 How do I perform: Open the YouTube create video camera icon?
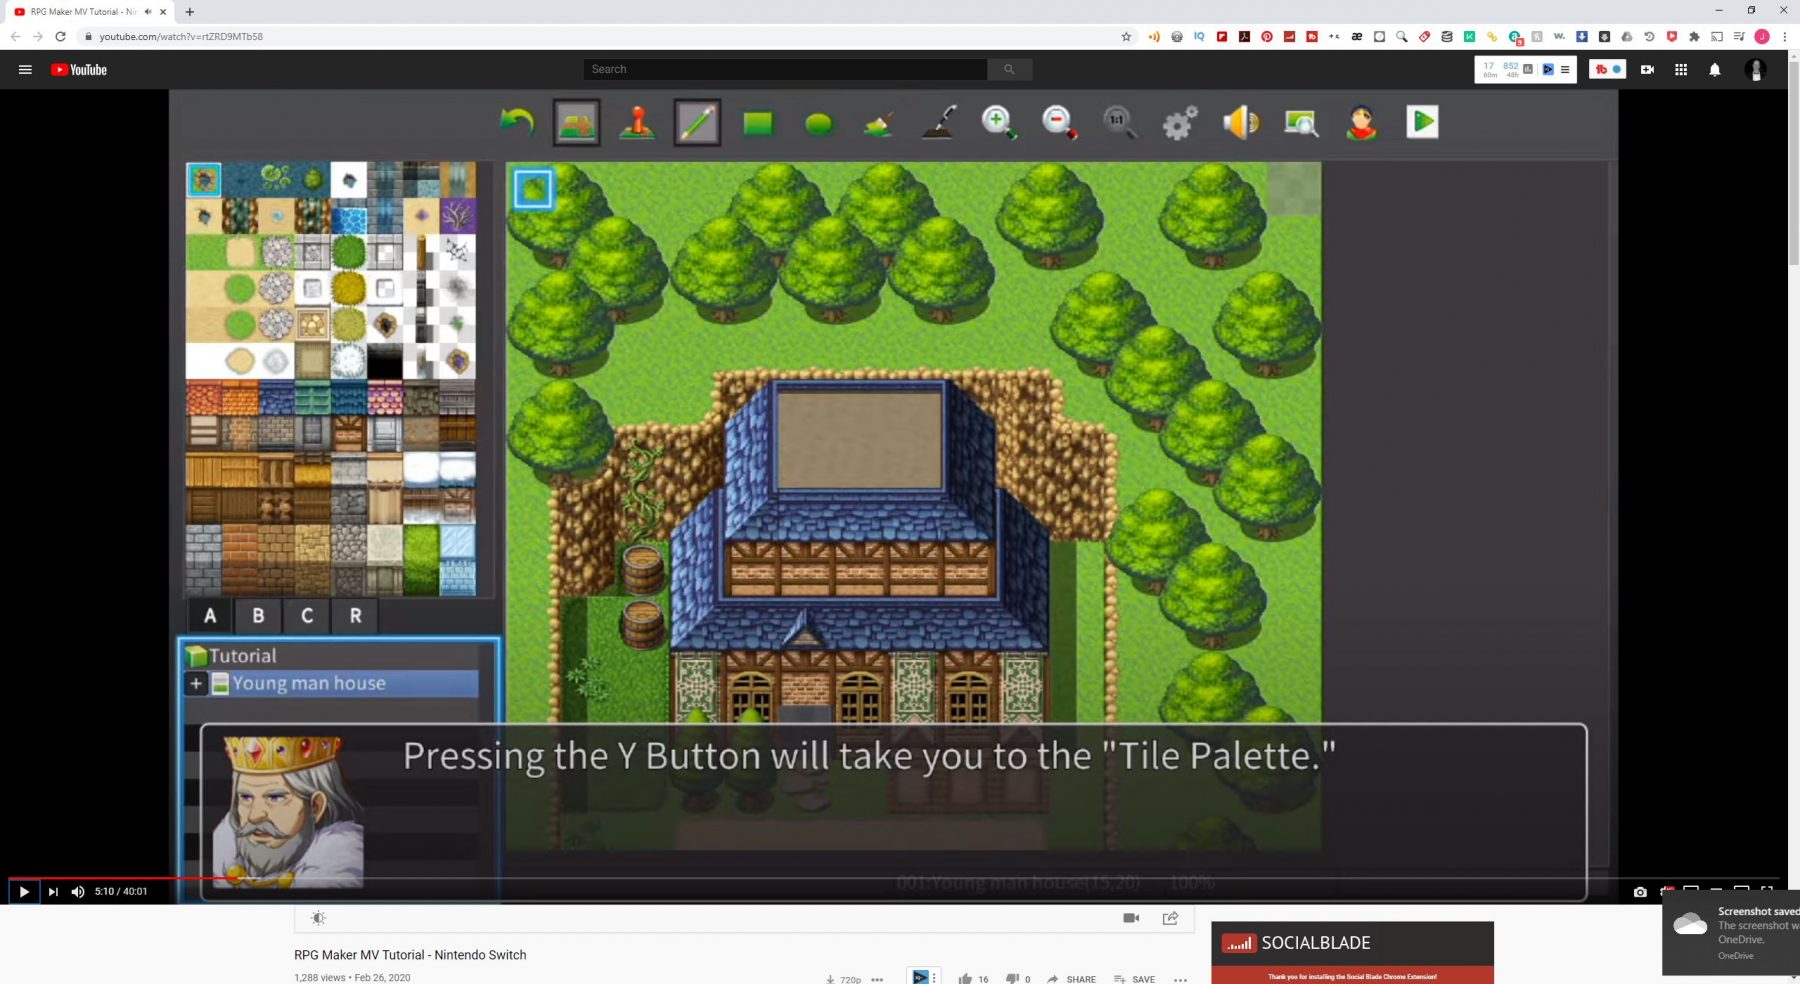tap(1647, 69)
